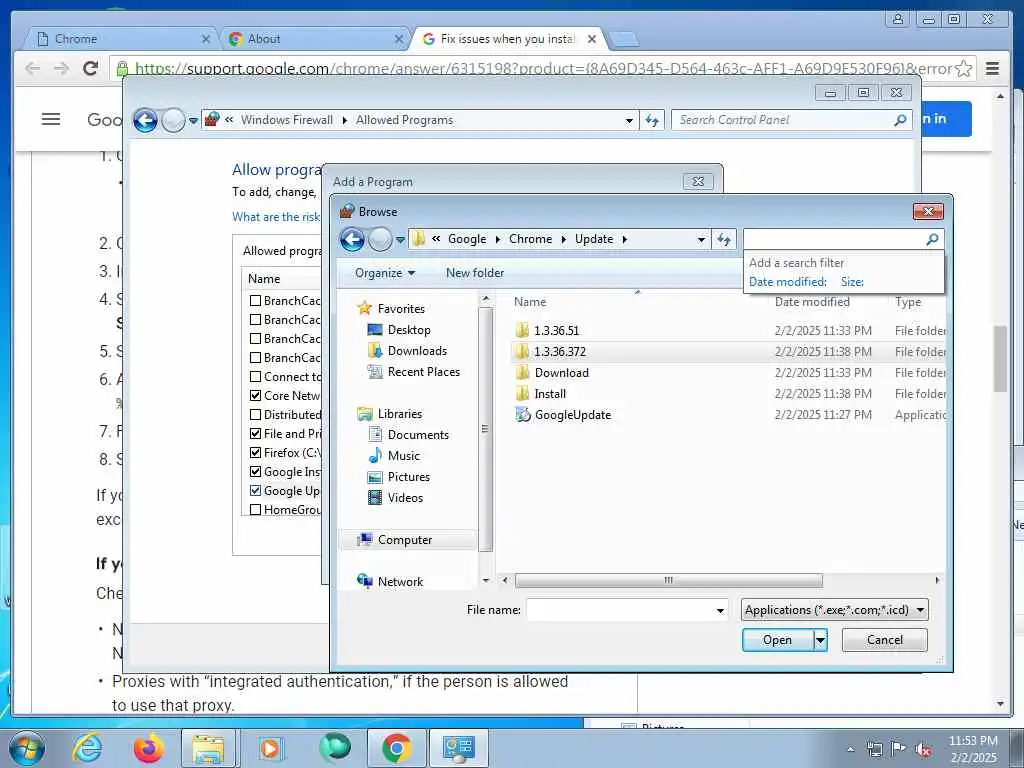Expand the Google breadcrumb arrow
This screenshot has height=768, width=1024.
(498, 240)
